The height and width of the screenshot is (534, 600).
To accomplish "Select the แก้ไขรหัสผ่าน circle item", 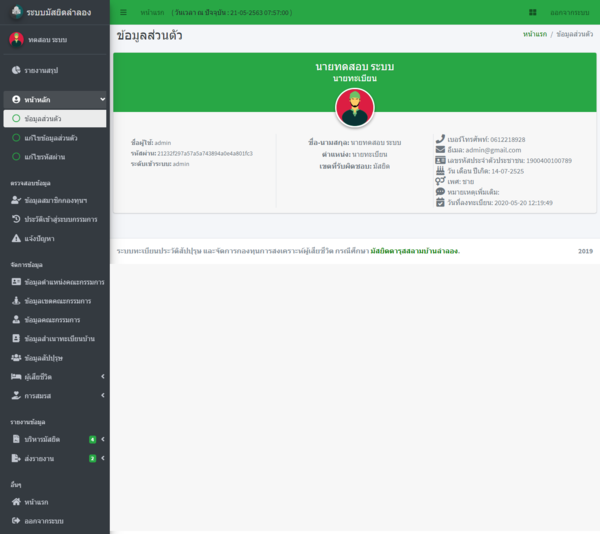I will pyautogui.click(x=55, y=157).
